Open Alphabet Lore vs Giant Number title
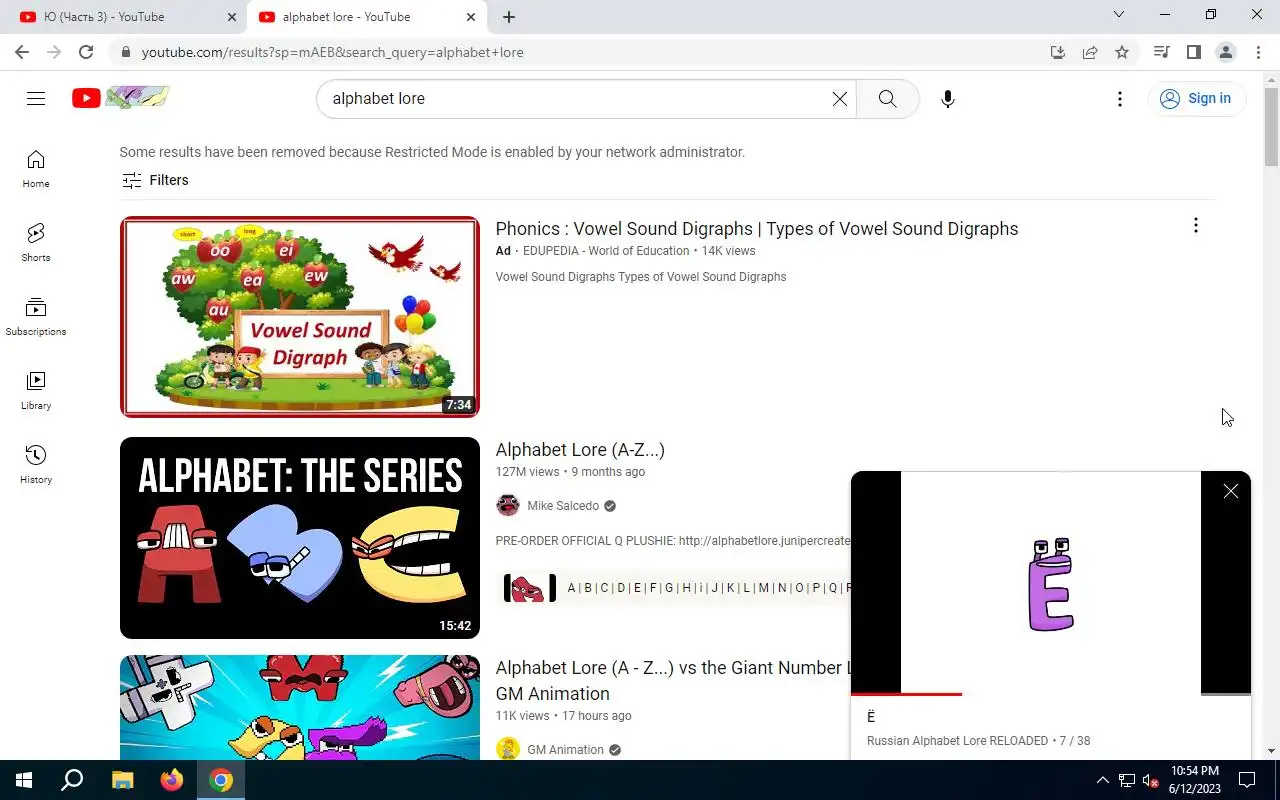 (672, 680)
